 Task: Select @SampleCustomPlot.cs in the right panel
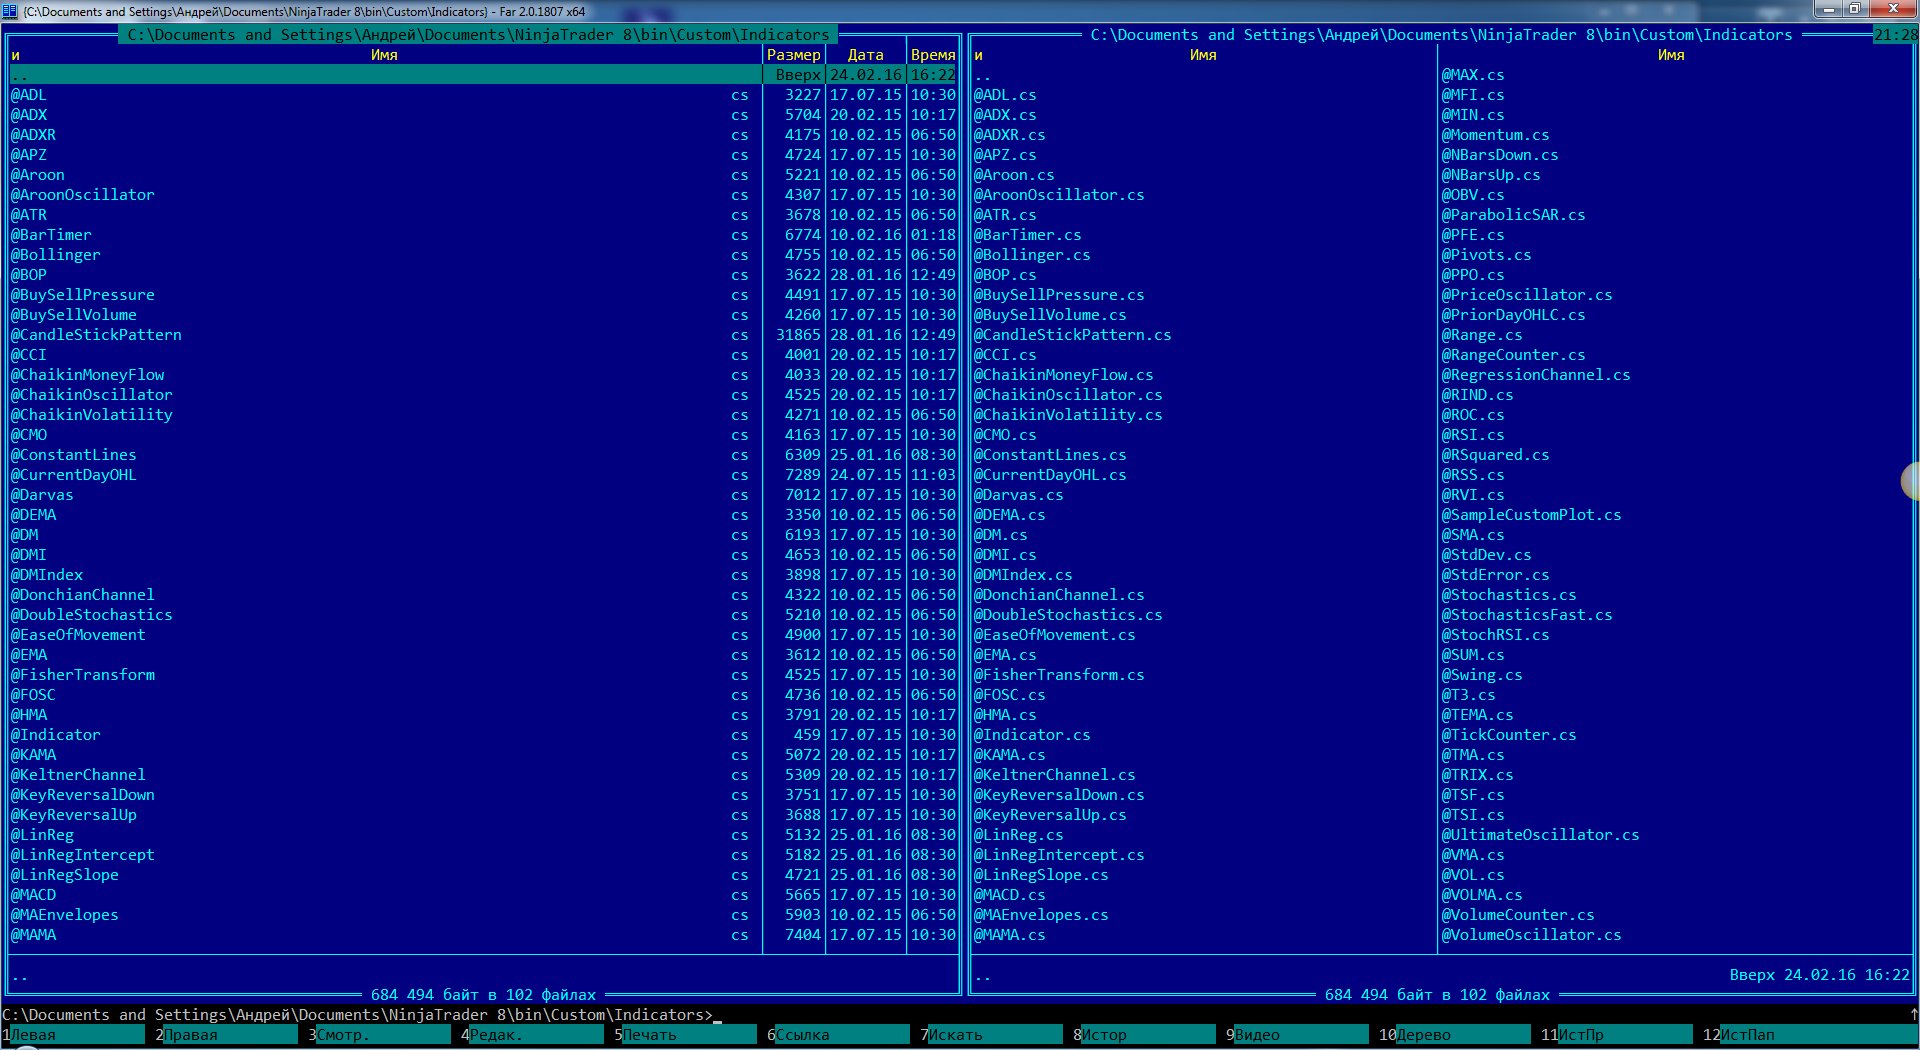click(x=1532, y=515)
